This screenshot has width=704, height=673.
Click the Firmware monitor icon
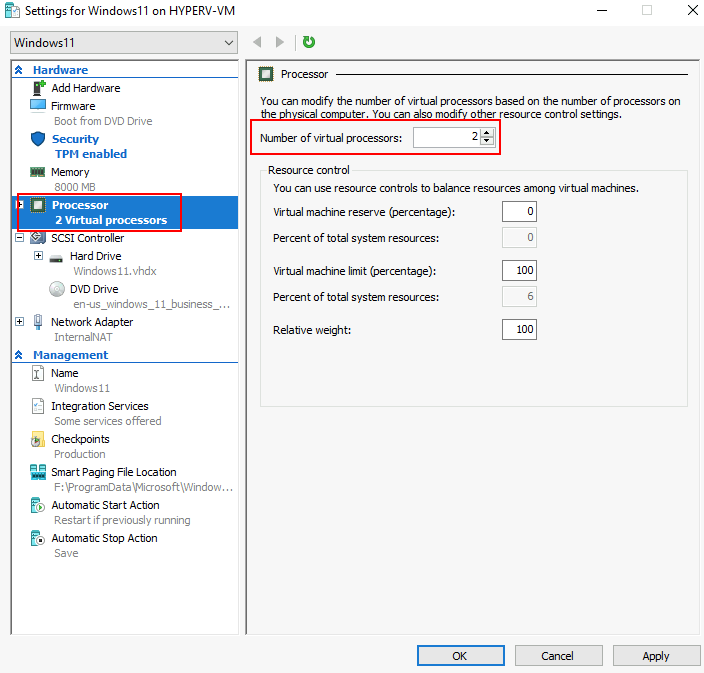pos(38,105)
